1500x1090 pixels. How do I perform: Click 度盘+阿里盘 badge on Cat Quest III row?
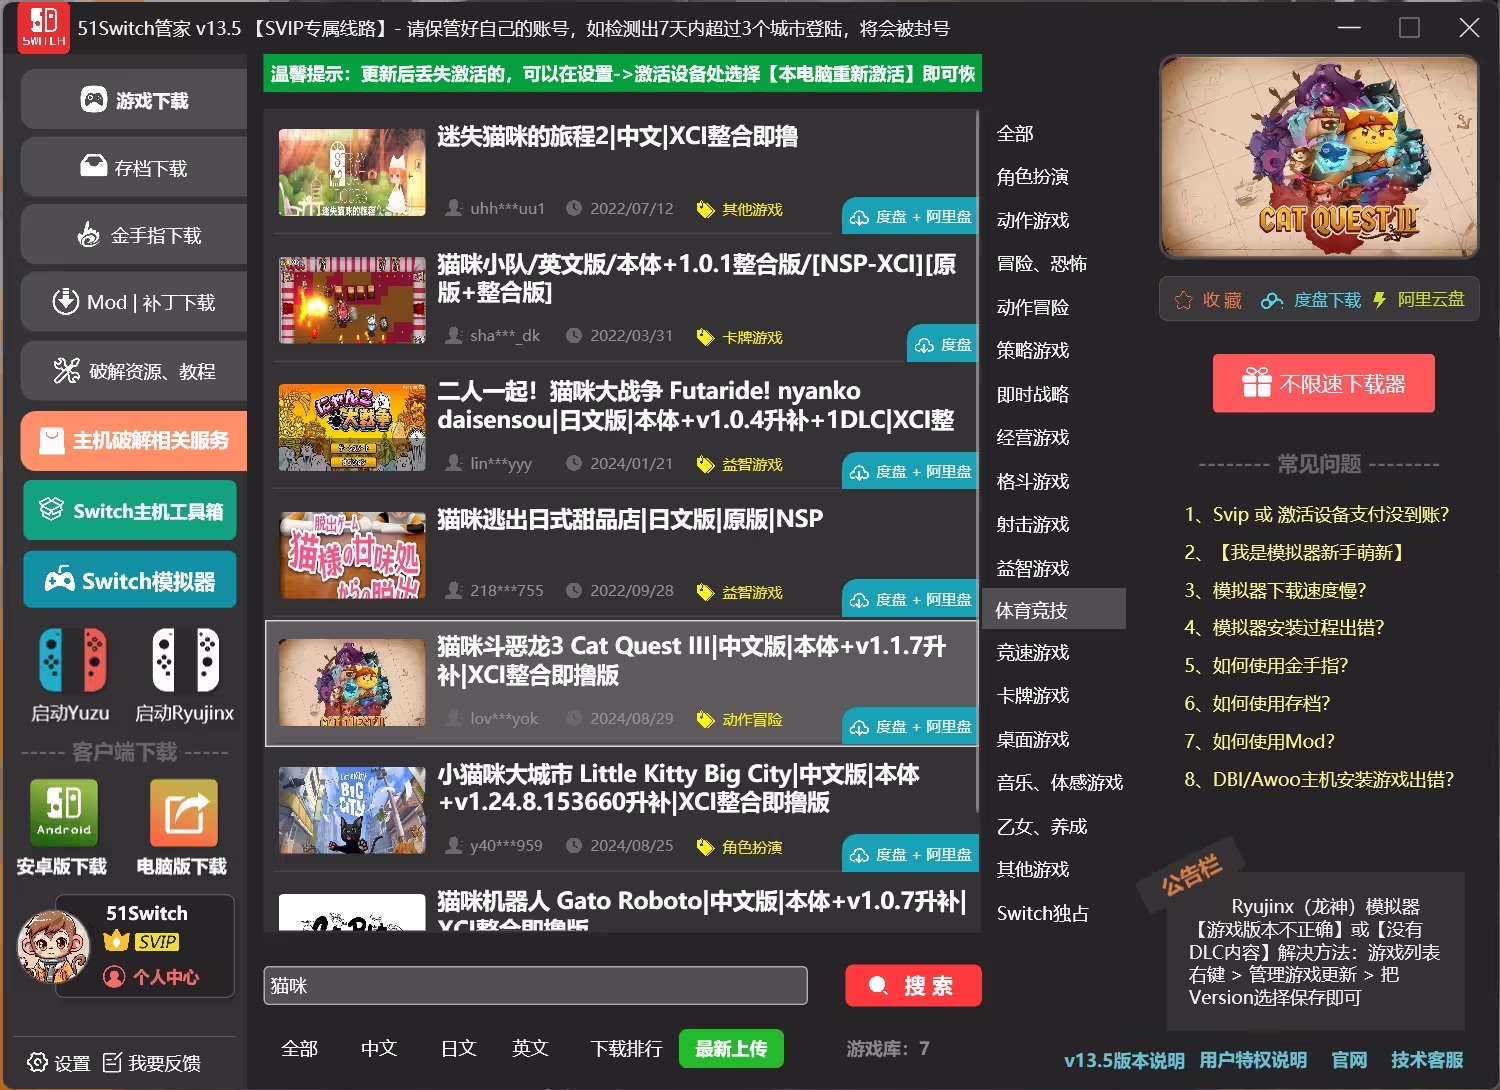pyautogui.click(x=909, y=726)
